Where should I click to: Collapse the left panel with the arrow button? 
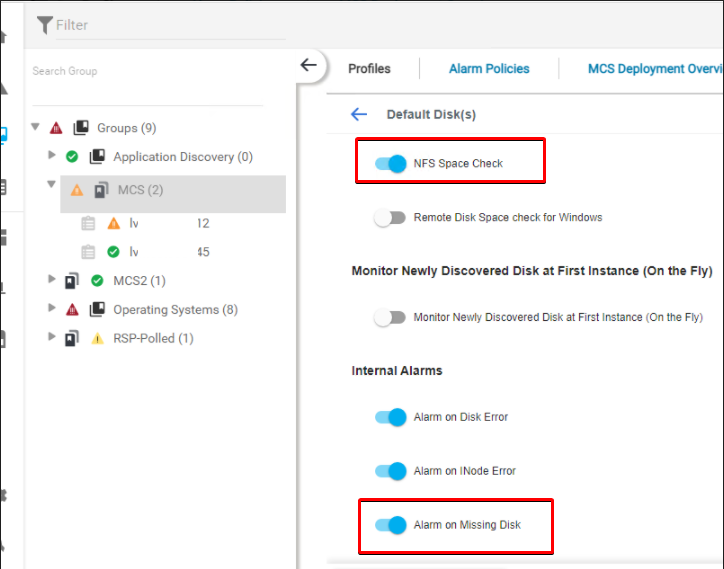308,66
